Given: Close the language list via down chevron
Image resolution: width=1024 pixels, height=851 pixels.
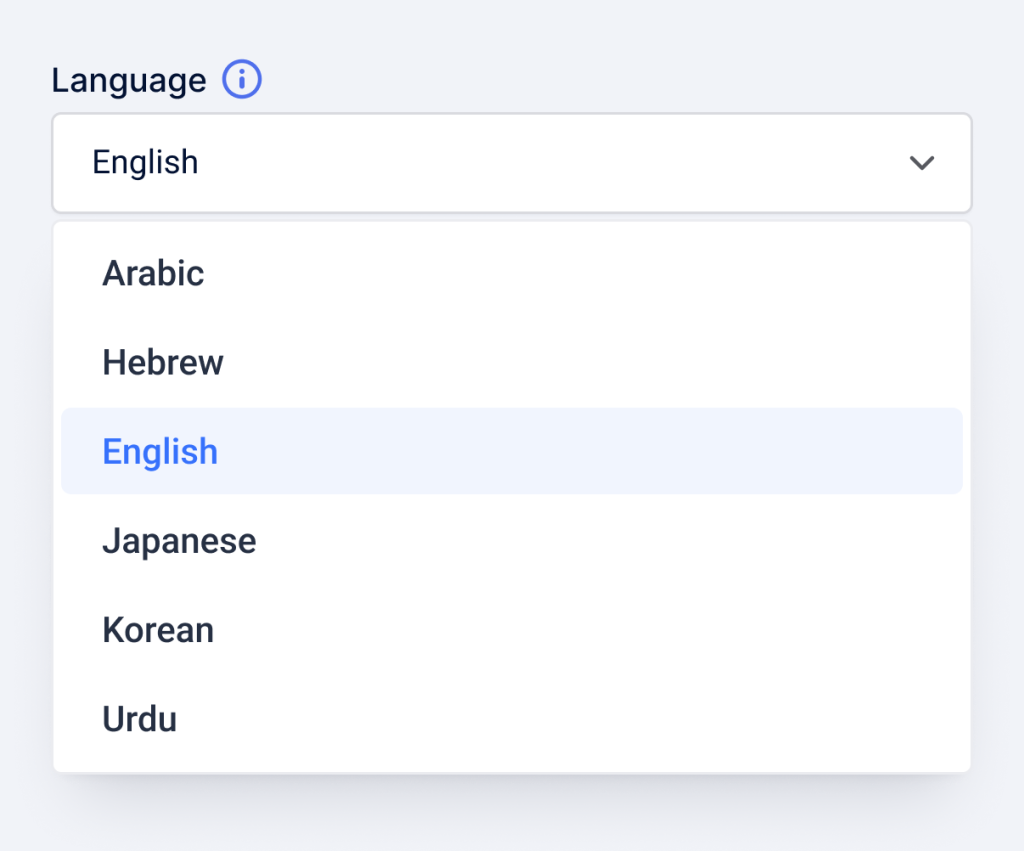Looking at the screenshot, I should 921,163.
